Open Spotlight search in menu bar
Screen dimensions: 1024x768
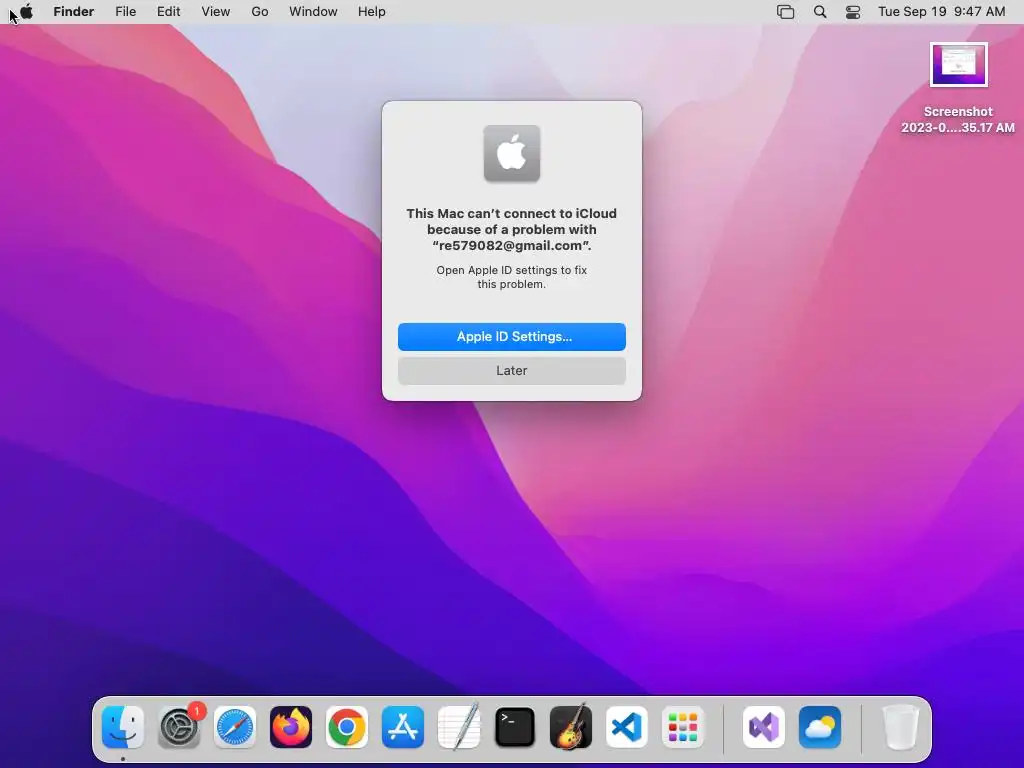point(820,12)
